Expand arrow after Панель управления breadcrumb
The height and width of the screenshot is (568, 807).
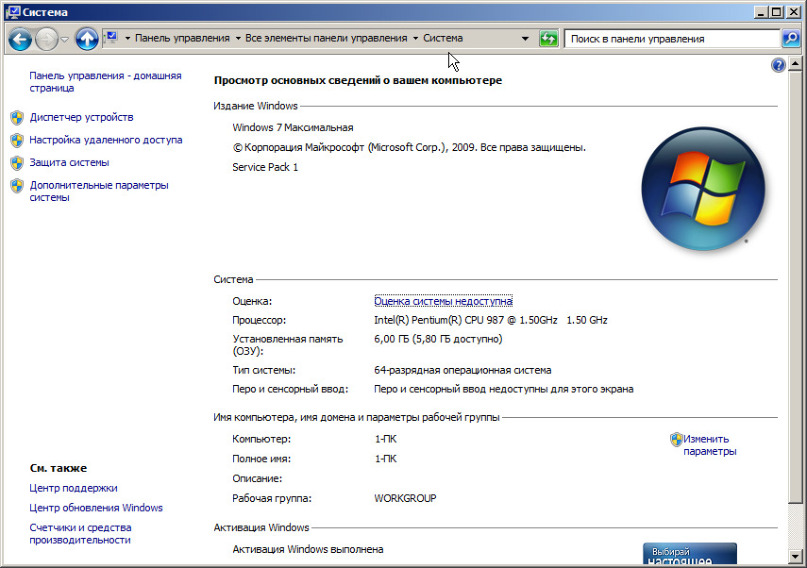238,39
